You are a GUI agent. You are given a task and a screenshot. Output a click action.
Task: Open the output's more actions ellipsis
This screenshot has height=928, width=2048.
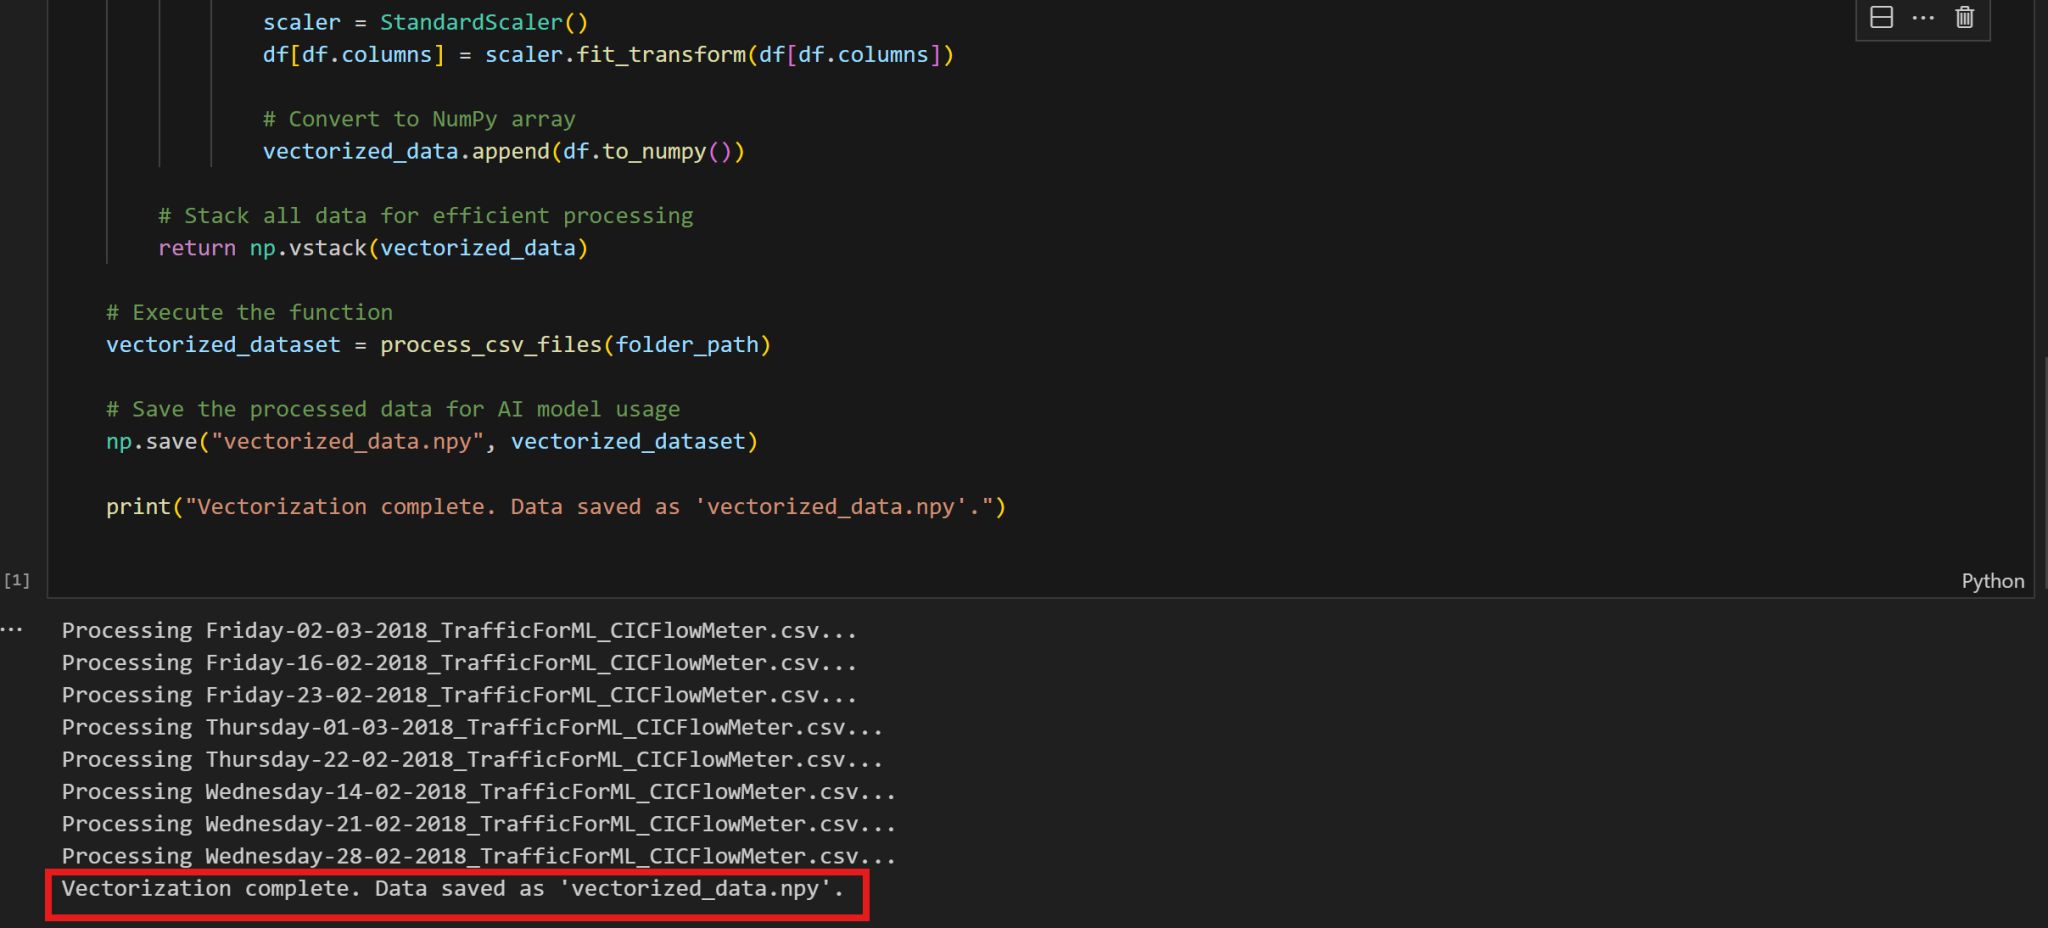tap(12, 630)
